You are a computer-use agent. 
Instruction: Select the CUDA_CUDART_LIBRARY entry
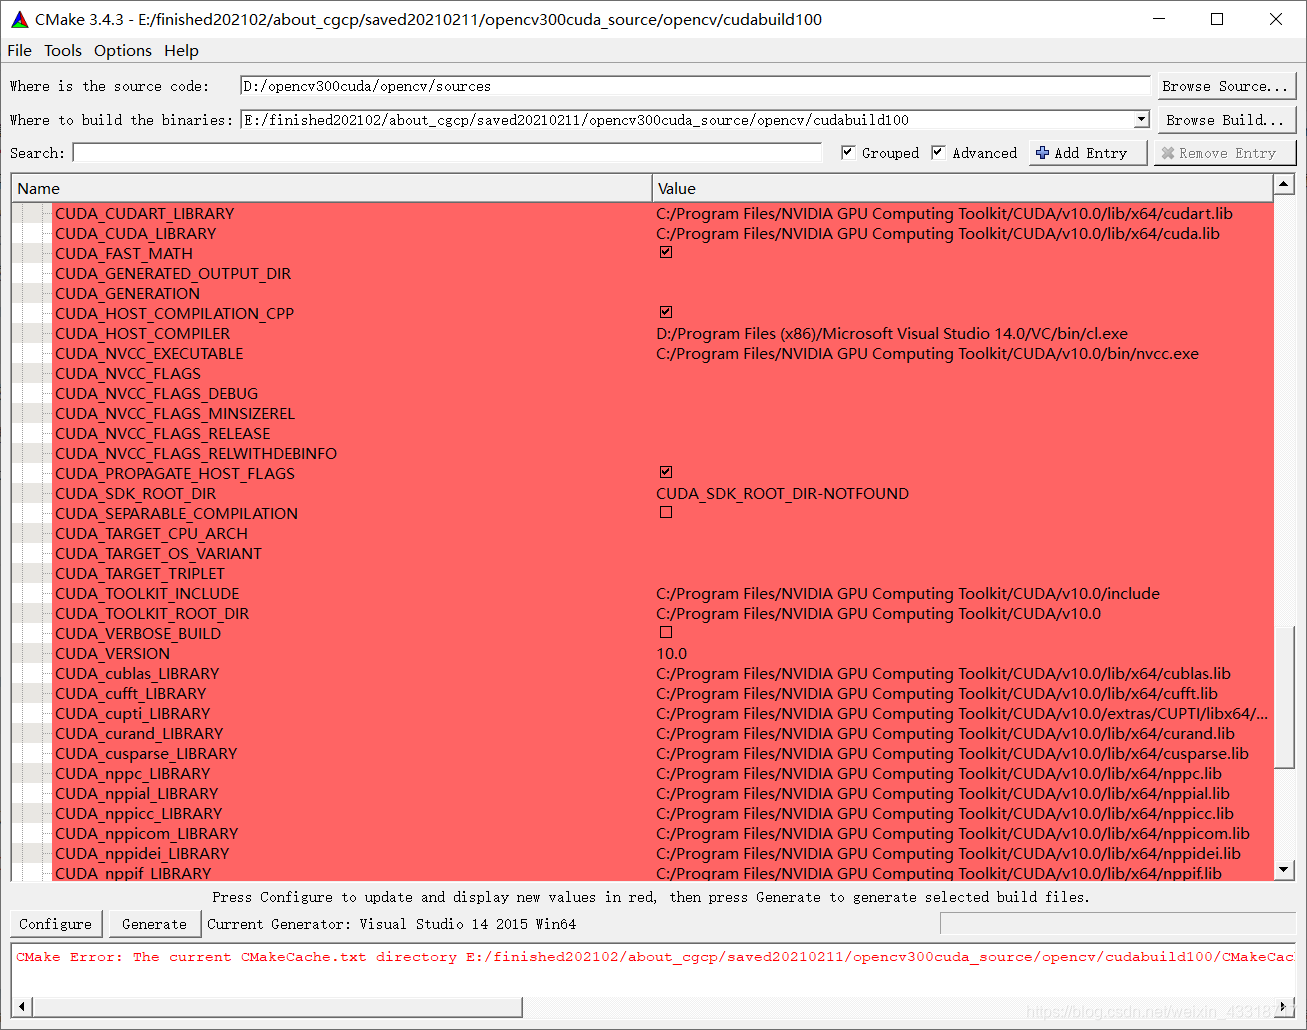[x=144, y=213]
